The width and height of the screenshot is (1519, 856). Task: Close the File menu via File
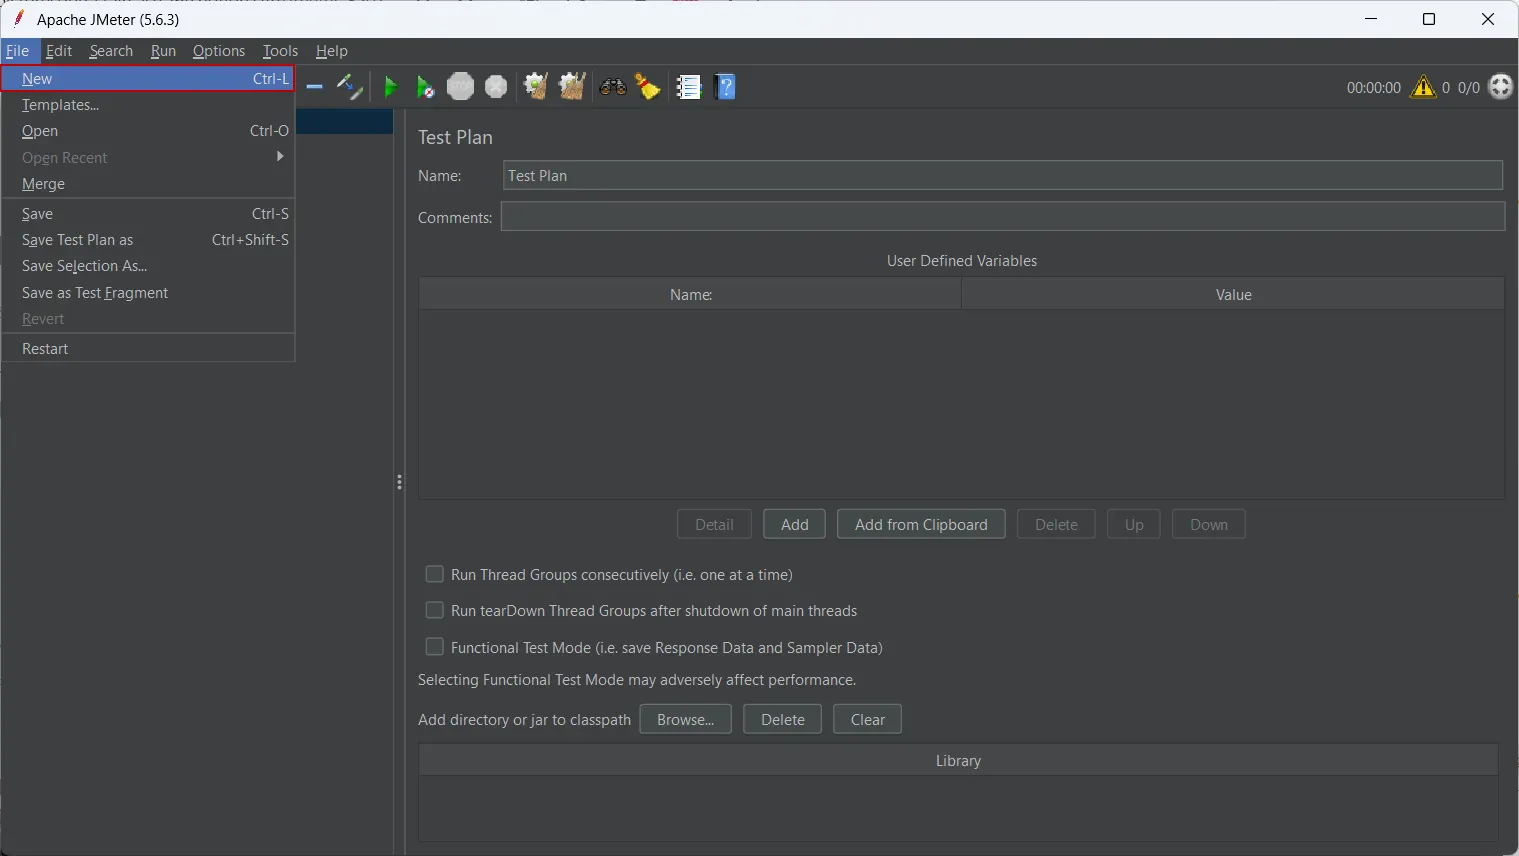[17, 51]
